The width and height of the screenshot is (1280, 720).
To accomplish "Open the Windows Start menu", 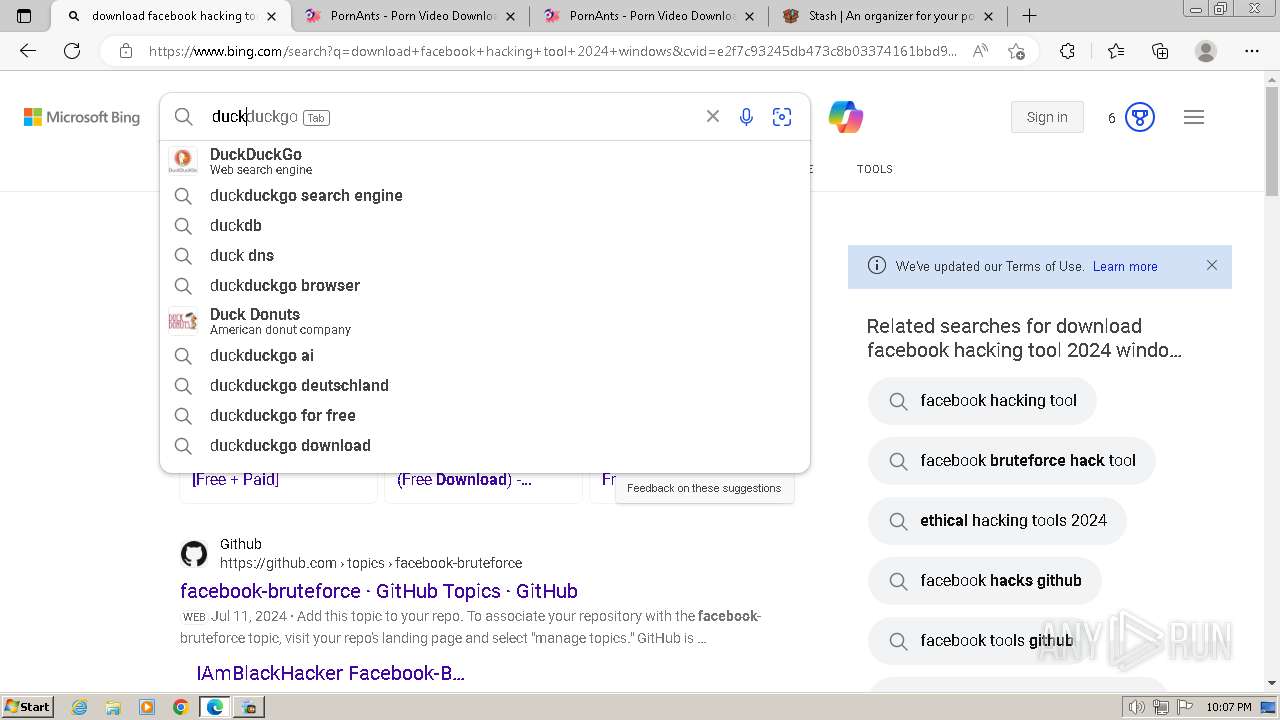I will 28,707.
